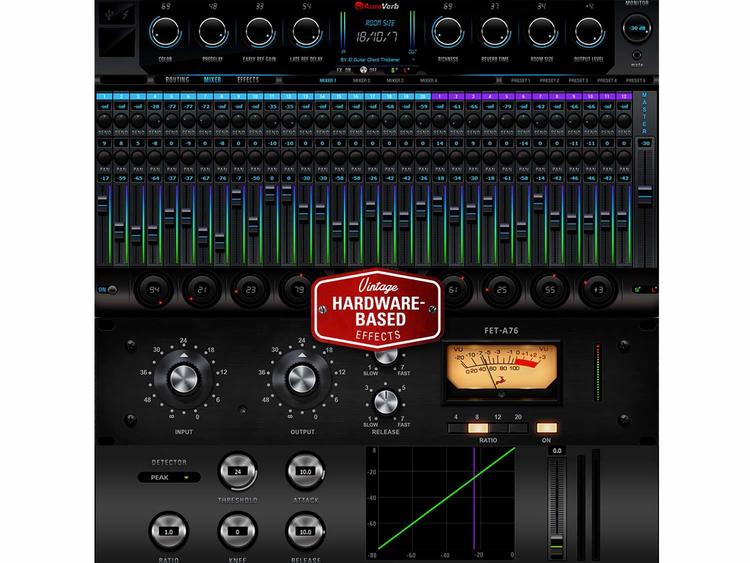Select the Mixer 3 tab
Viewport: 750px width, 563px height.
tap(395, 81)
